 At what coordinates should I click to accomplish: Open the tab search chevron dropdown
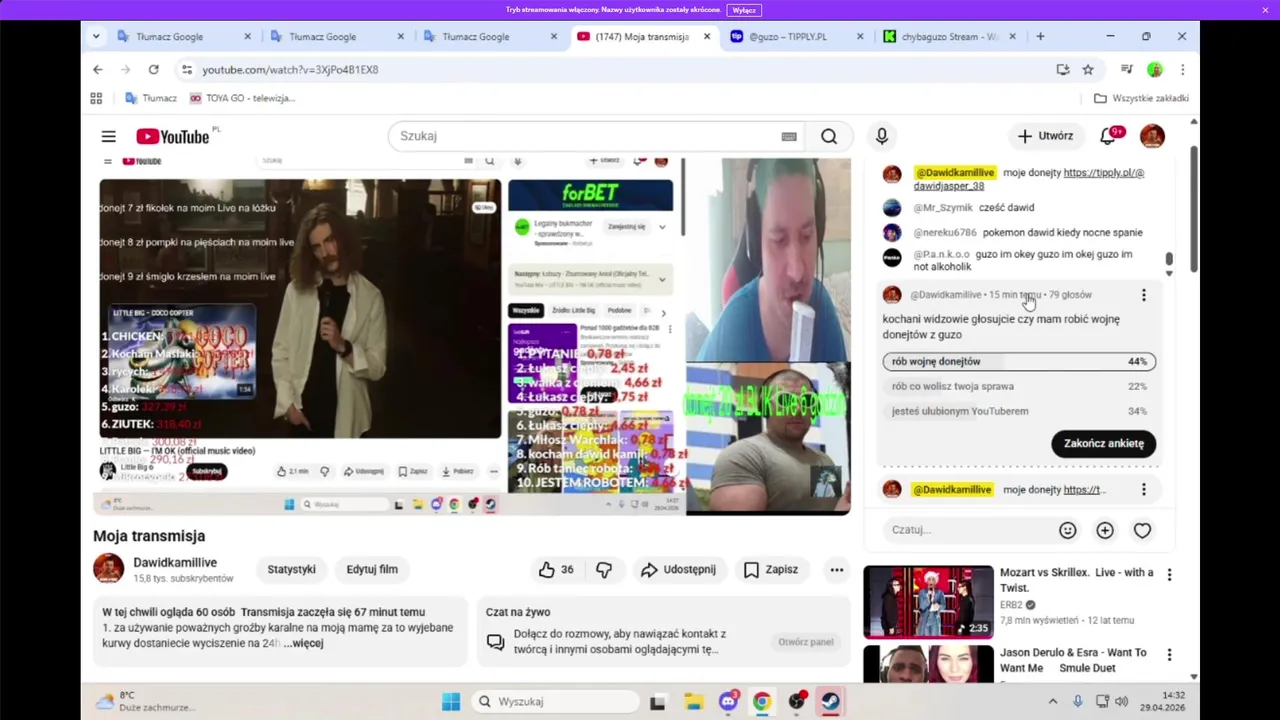[x=96, y=36]
